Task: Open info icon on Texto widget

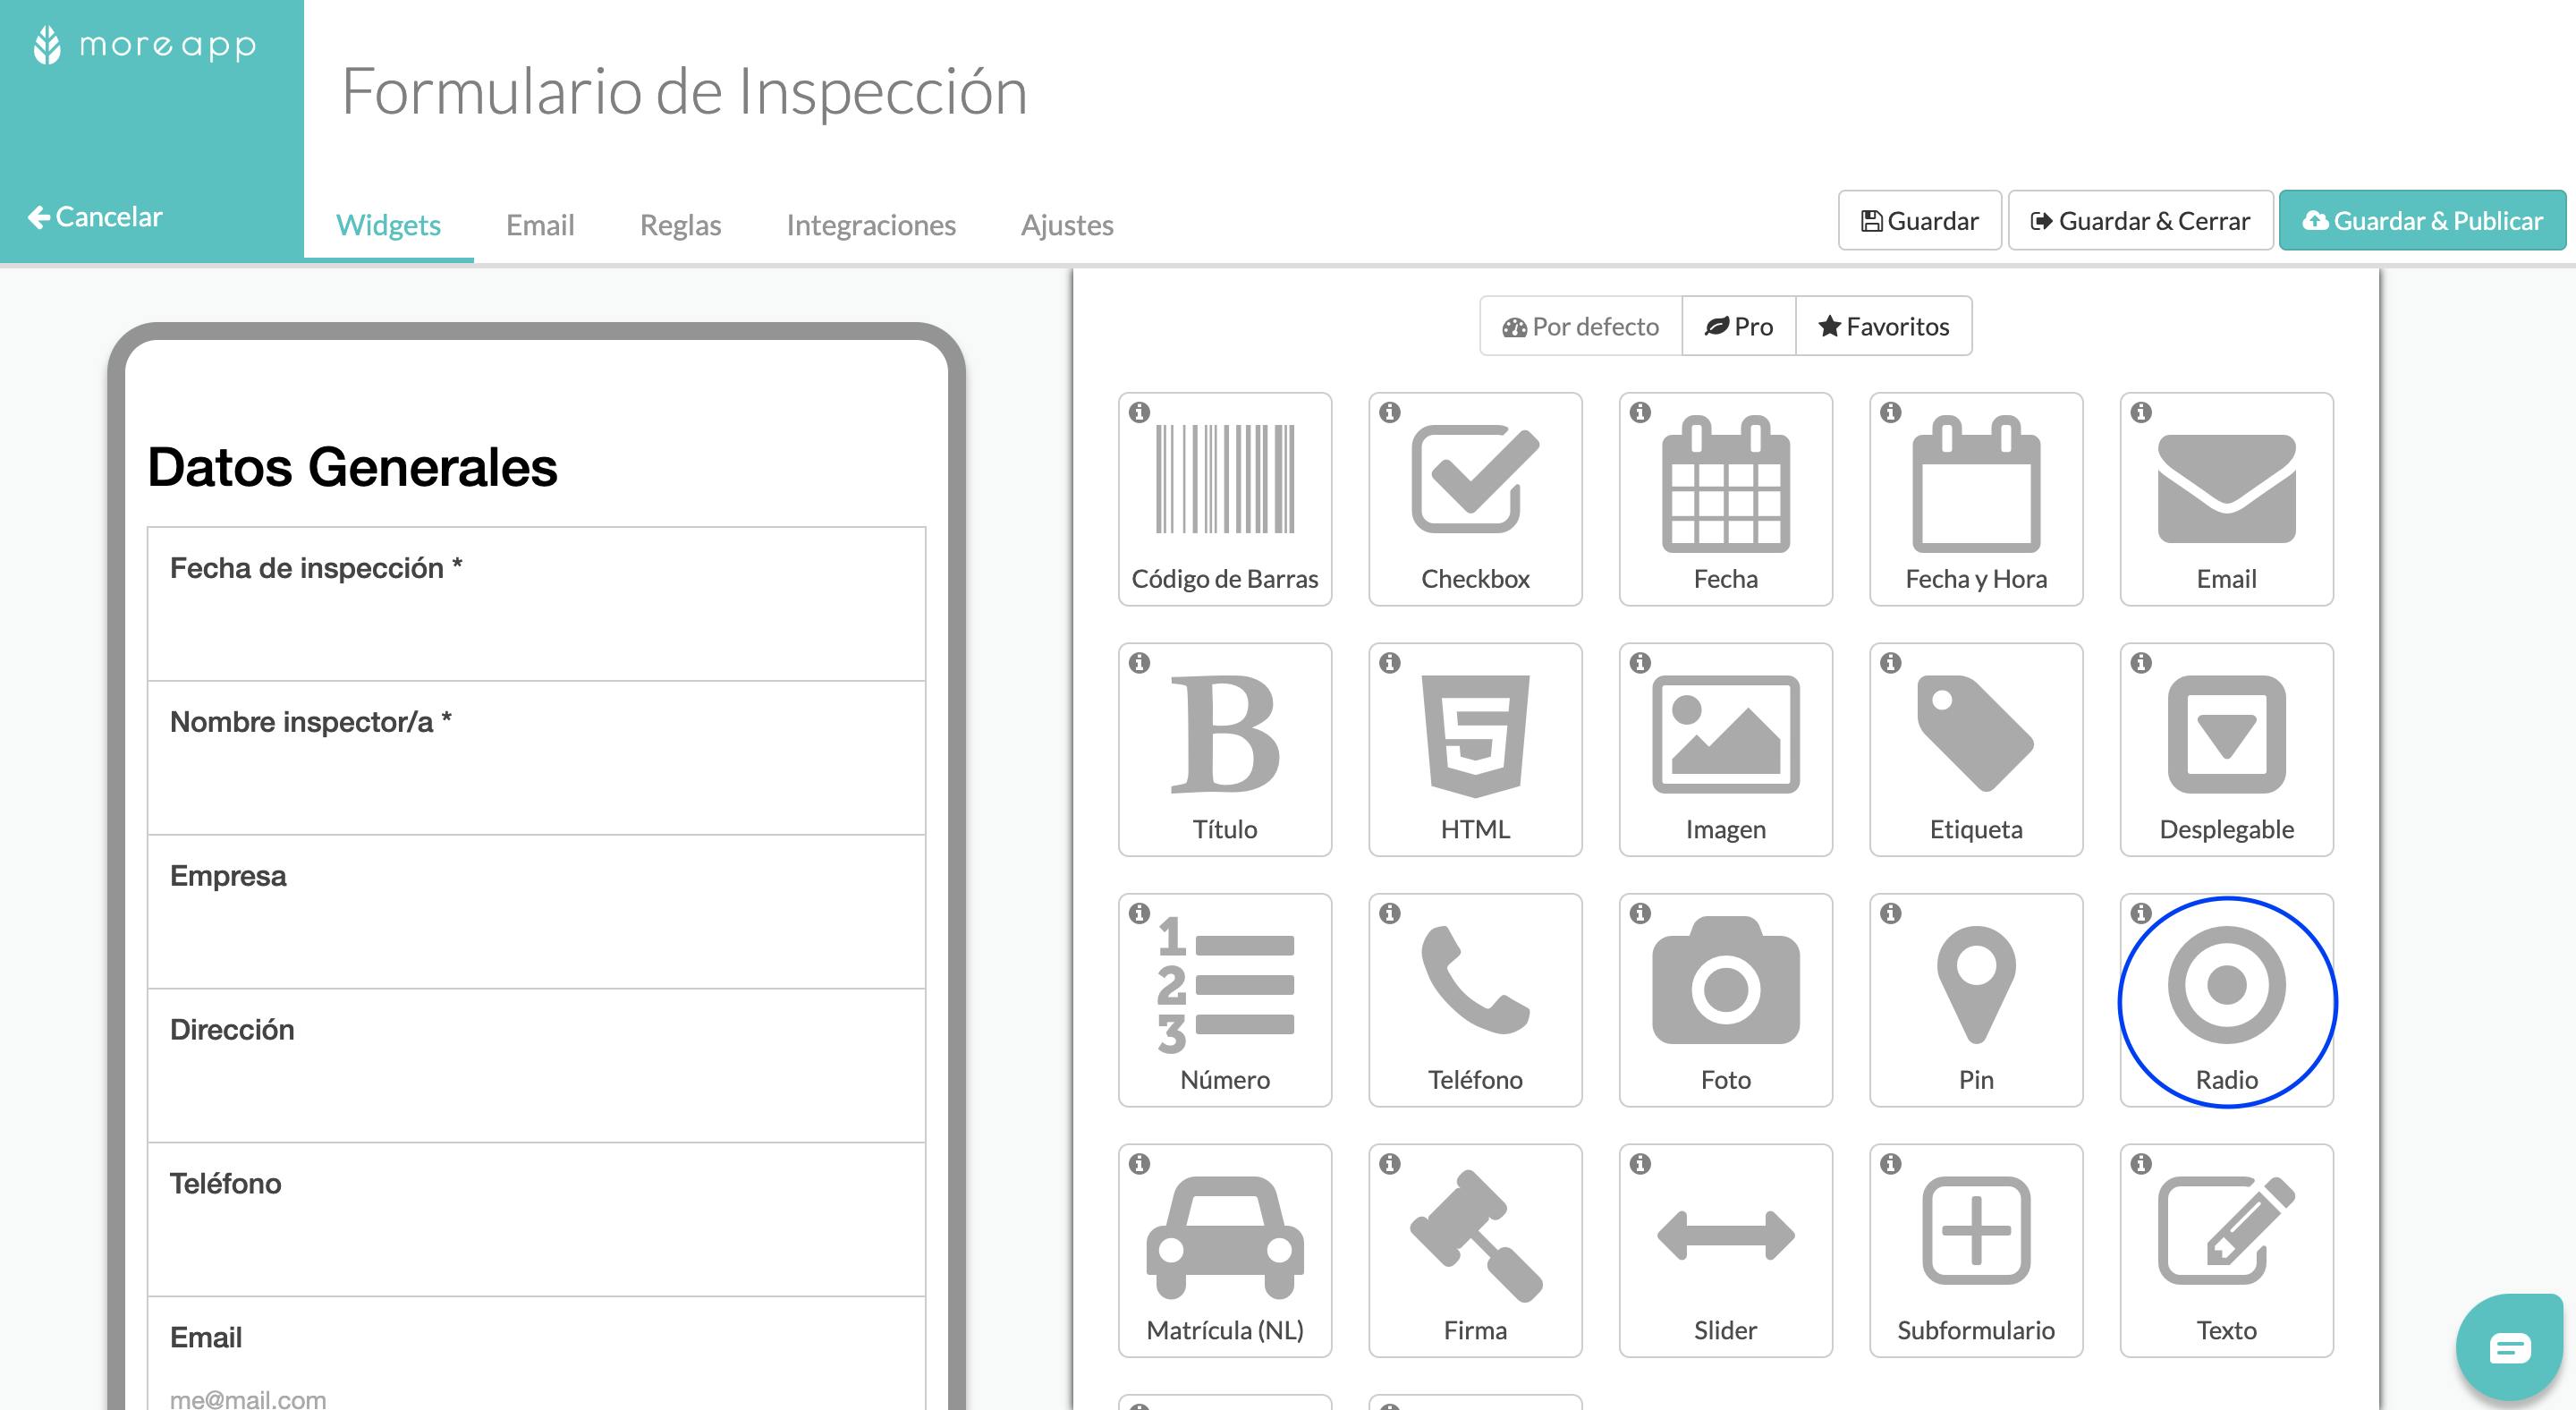Action: (2141, 1163)
